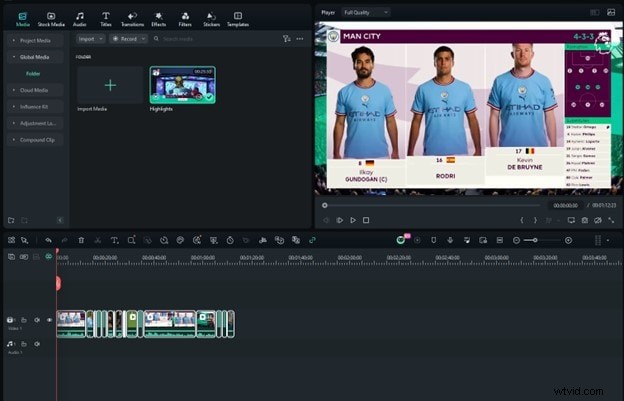Open the Titles tab
This screenshot has height=401, width=624.
[106, 18]
